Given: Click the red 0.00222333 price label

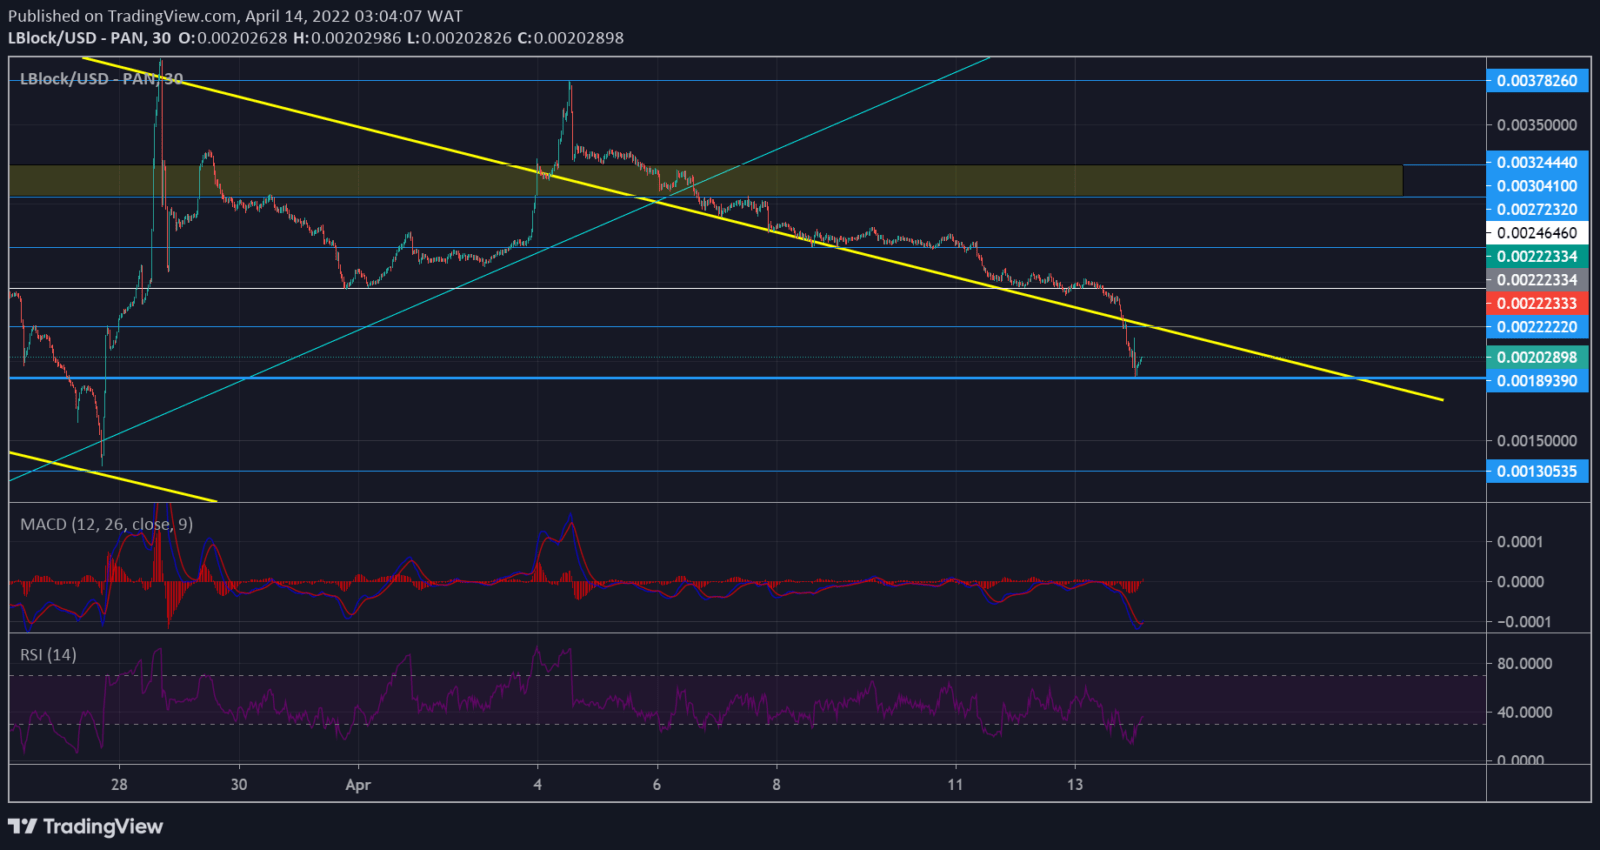Looking at the screenshot, I should (x=1537, y=303).
